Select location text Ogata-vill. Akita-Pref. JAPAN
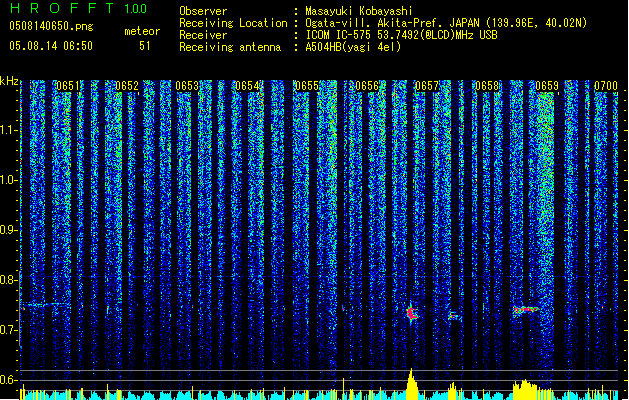This screenshot has height=400, width=629. coord(394,23)
